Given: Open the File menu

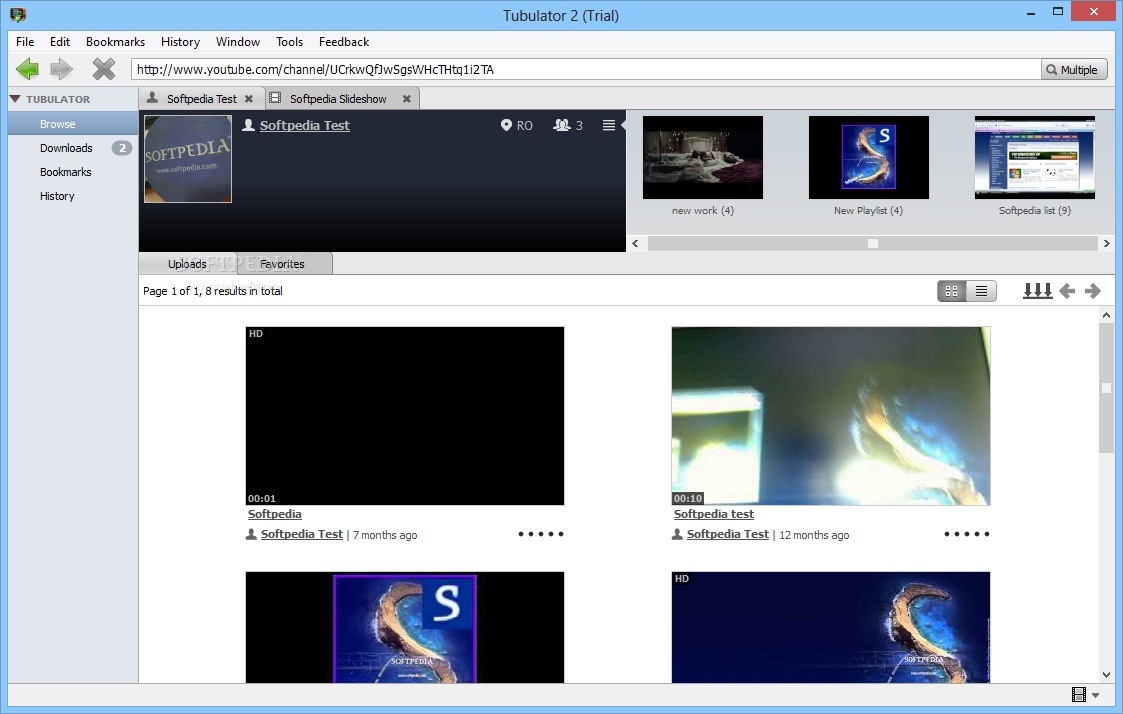Looking at the screenshot, I should point(25,42).
